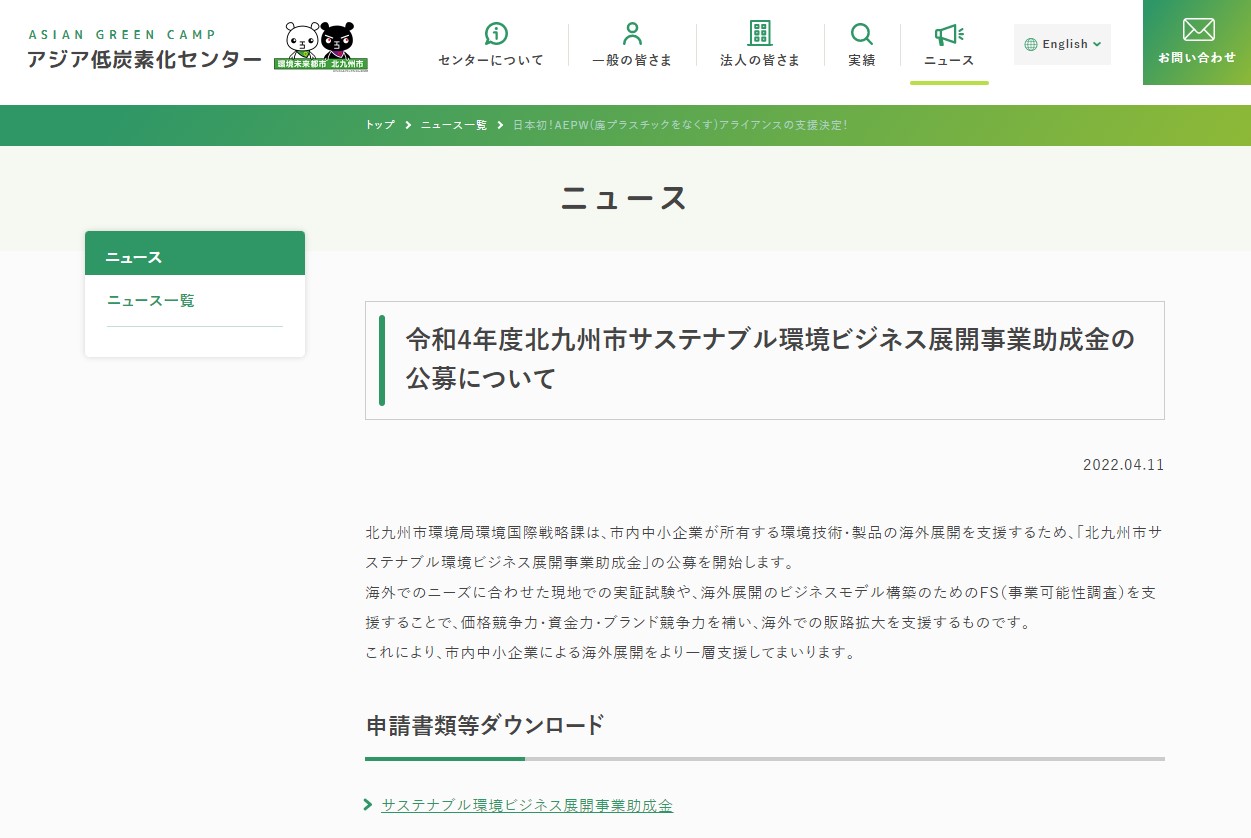
Task: Open 実績 via the magnifying glass icon
Action: 861,32
